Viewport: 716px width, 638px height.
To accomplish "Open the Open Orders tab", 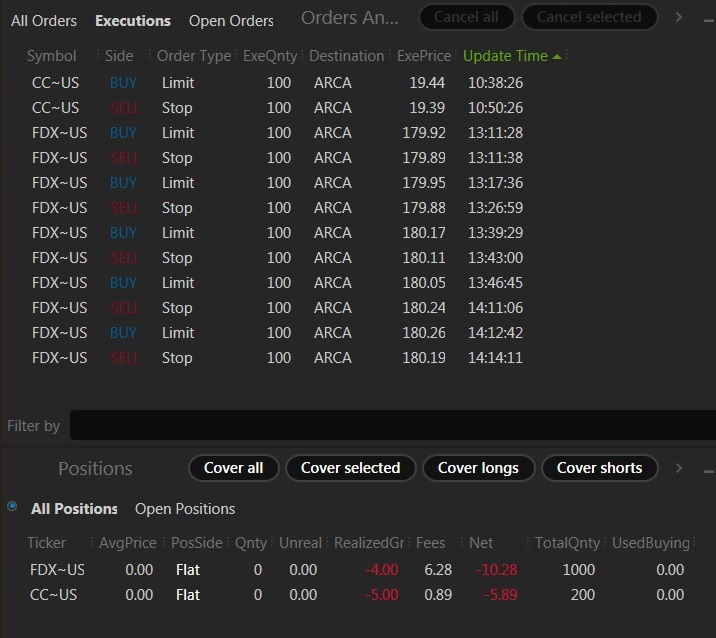I will (x=231, y=21).
